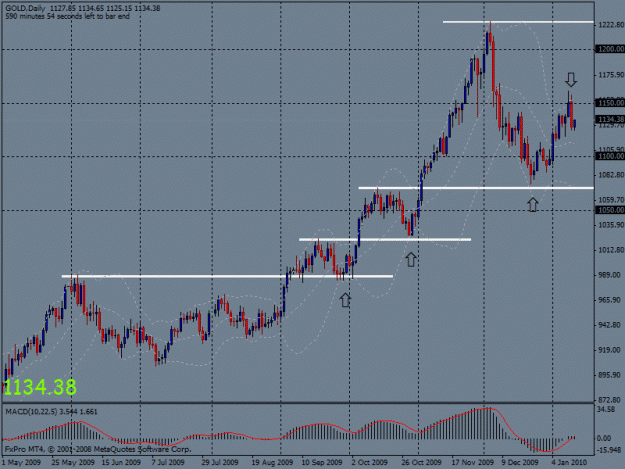The image size is (625, 469).
Task: Select the red MACD signal line
Action: pyautogui.click(x=289, y=430)
